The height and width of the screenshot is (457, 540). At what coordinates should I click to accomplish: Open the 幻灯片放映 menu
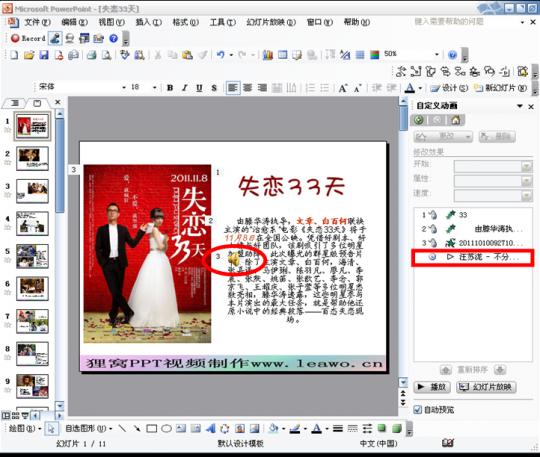271,22
